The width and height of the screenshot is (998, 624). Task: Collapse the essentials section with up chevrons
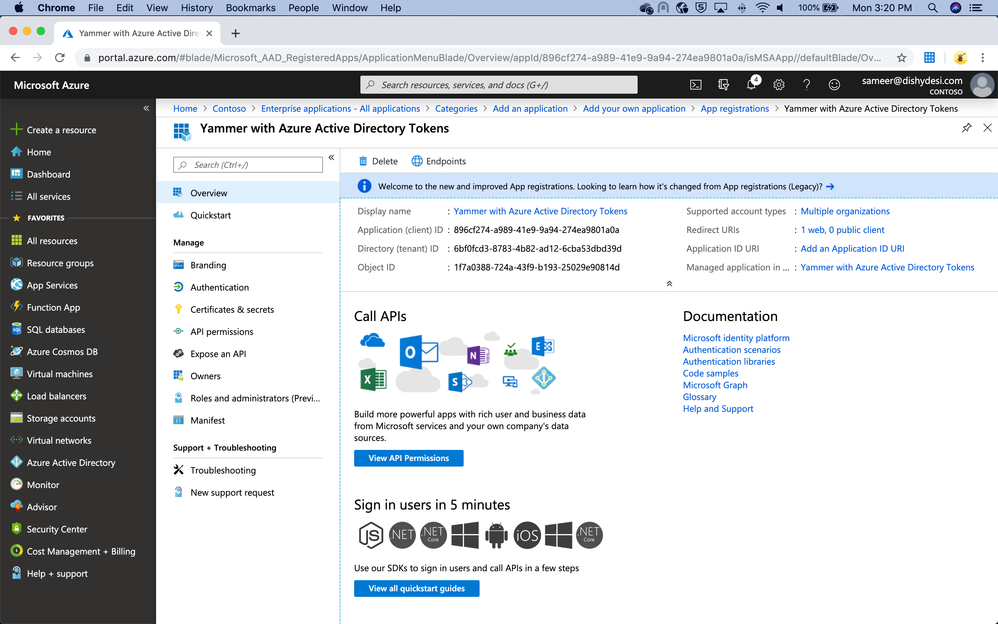[669, 283]
